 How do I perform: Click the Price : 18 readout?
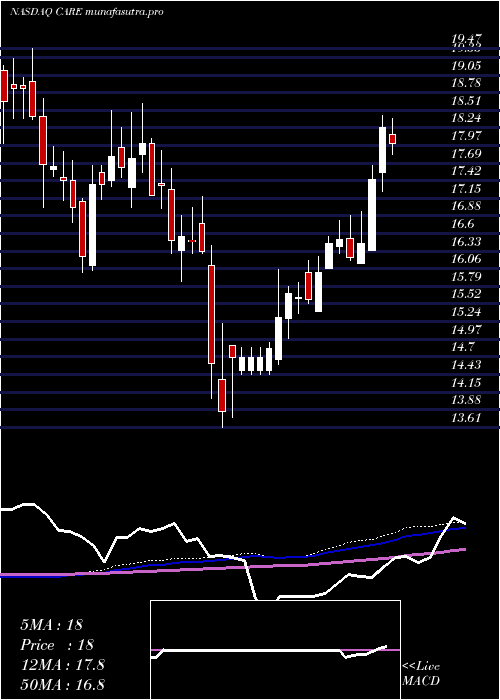[57, 645]
